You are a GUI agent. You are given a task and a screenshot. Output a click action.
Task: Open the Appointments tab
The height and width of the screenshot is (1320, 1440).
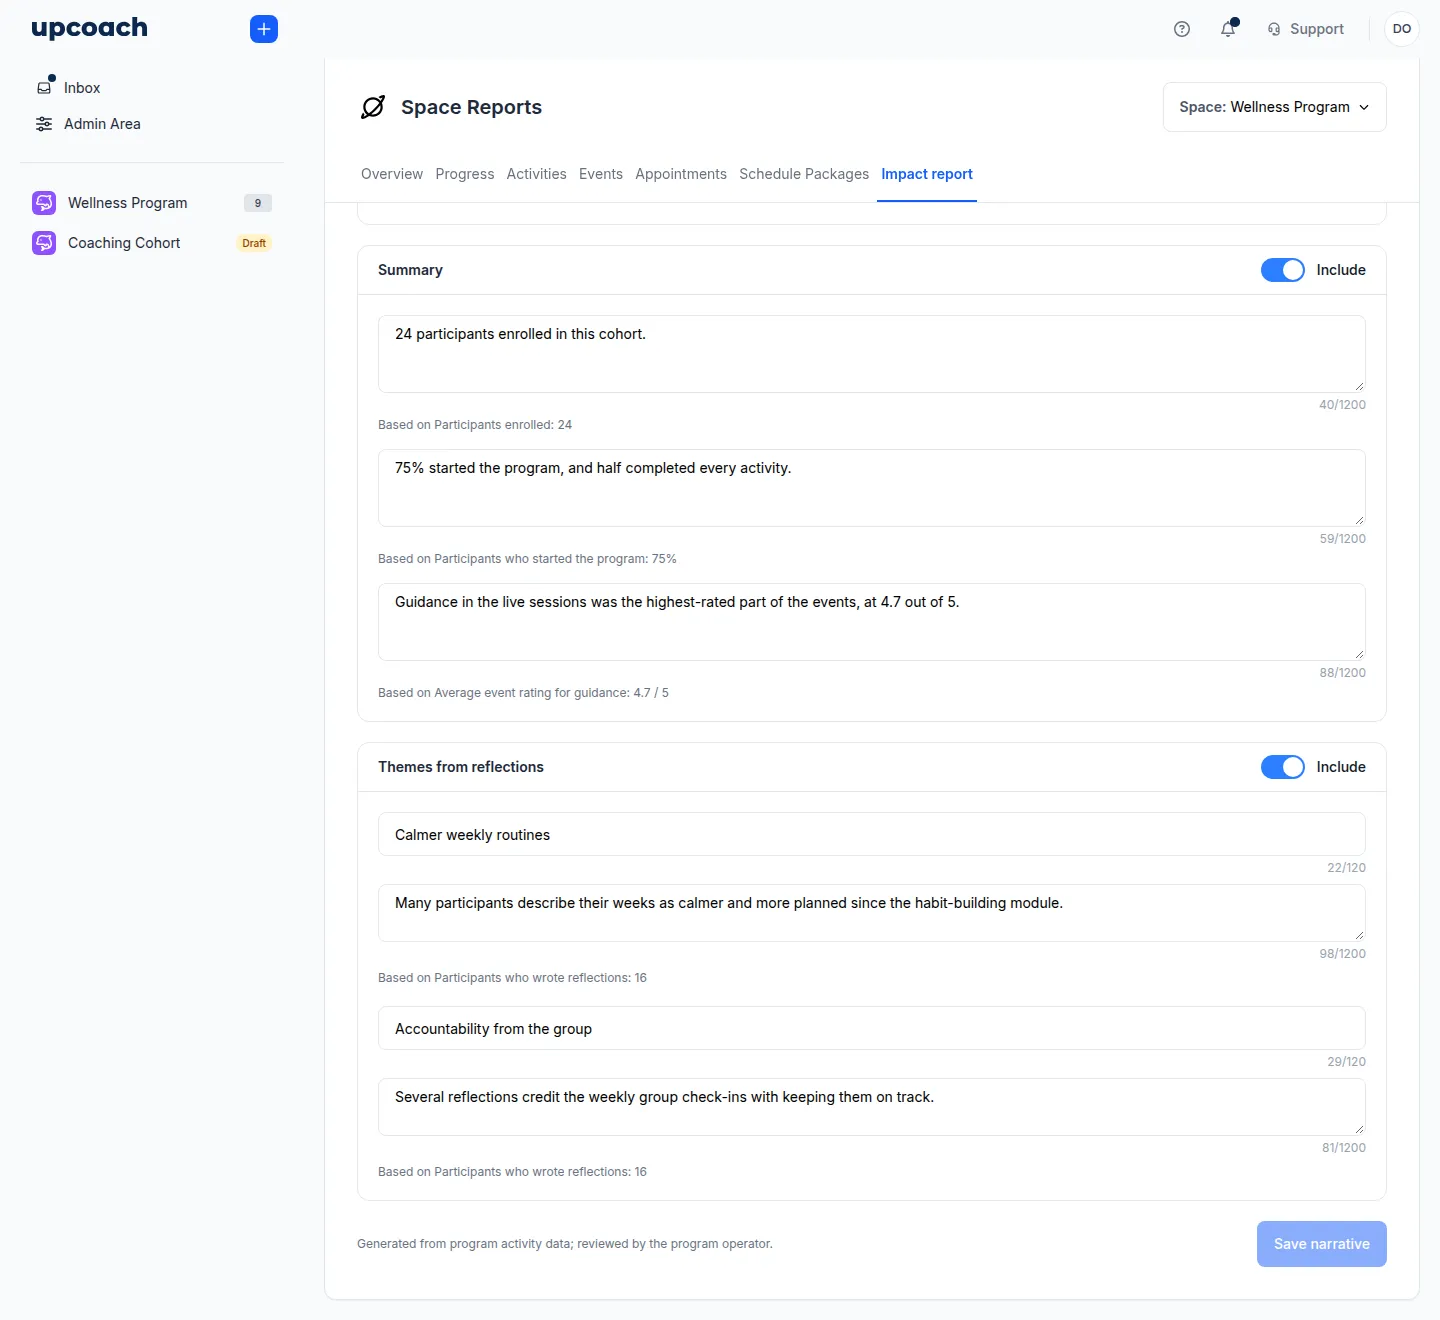[x=681, y=174]
